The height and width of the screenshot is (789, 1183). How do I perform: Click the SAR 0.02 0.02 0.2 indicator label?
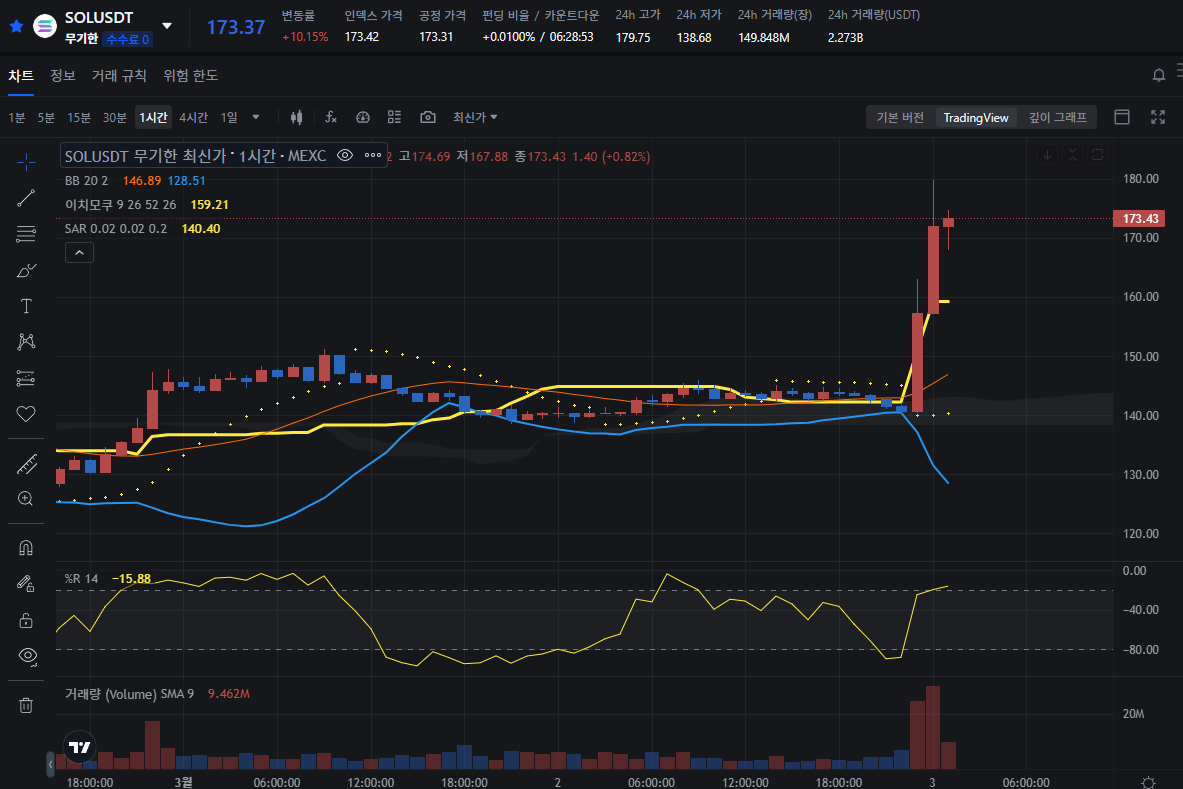tap(116, 229)
